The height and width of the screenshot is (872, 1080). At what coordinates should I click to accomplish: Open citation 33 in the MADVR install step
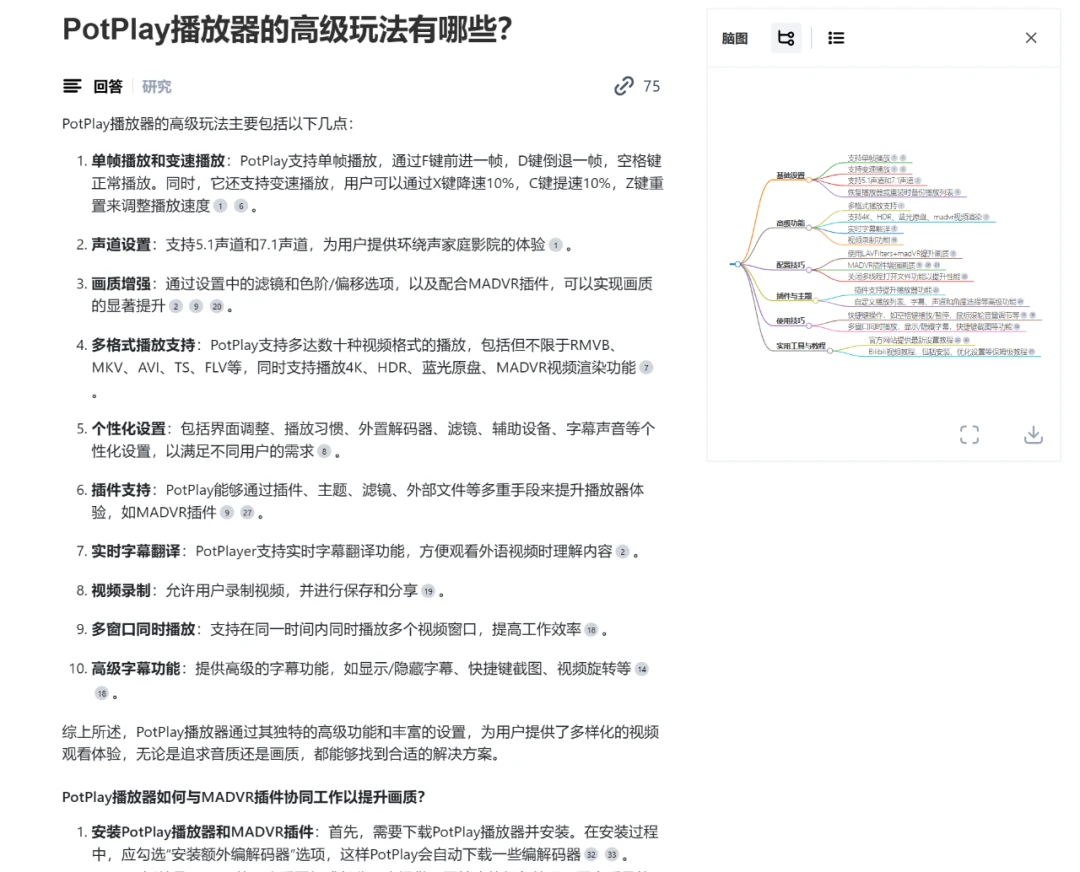(612, 855)
